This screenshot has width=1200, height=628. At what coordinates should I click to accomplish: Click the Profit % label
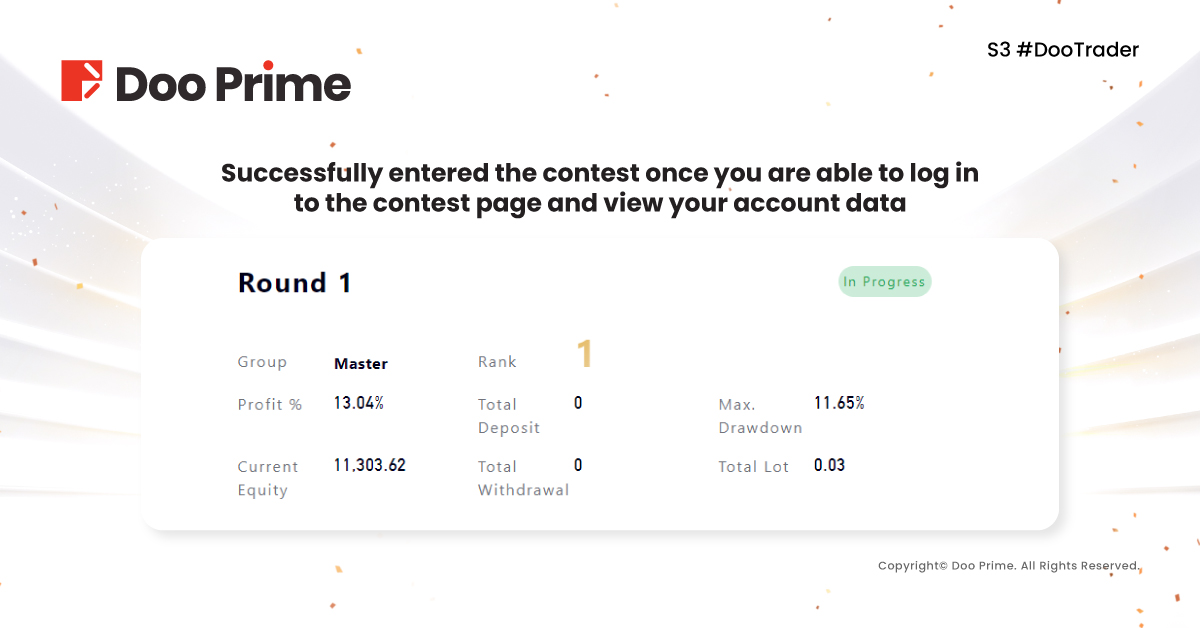pyautogui.click(x=269, y=405)
